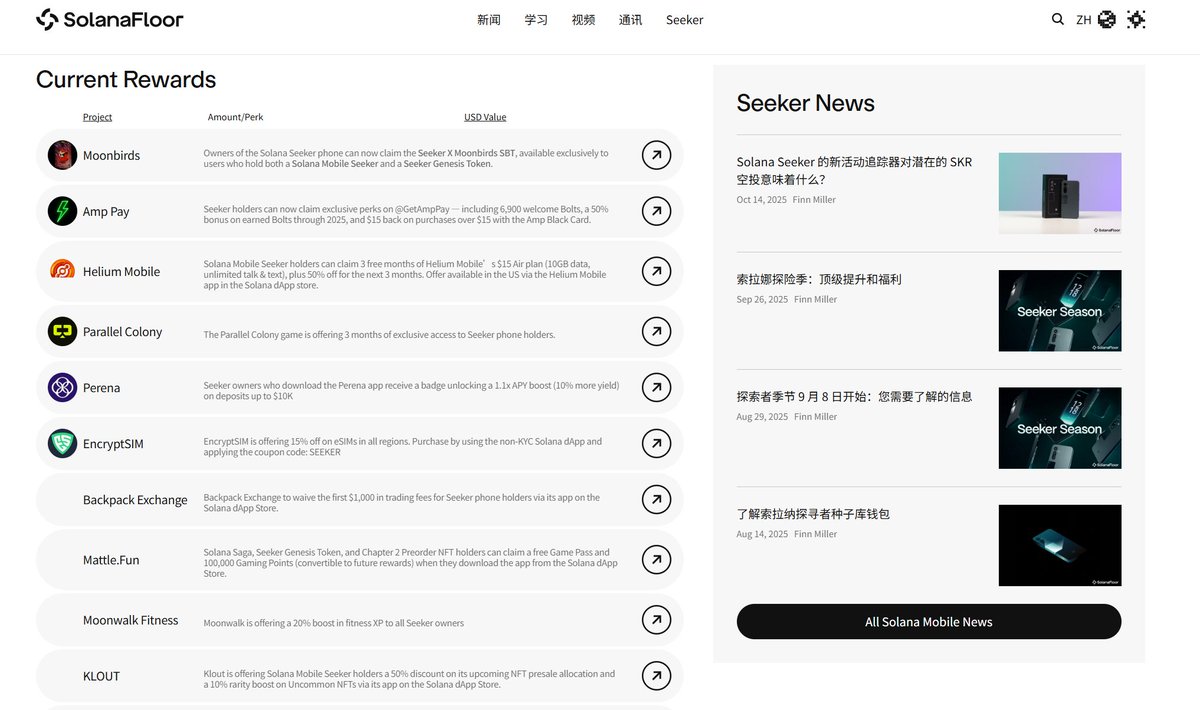The image size is (1200, 710).
Task: Open the Seeker menu item
Action: click(684, 19)
